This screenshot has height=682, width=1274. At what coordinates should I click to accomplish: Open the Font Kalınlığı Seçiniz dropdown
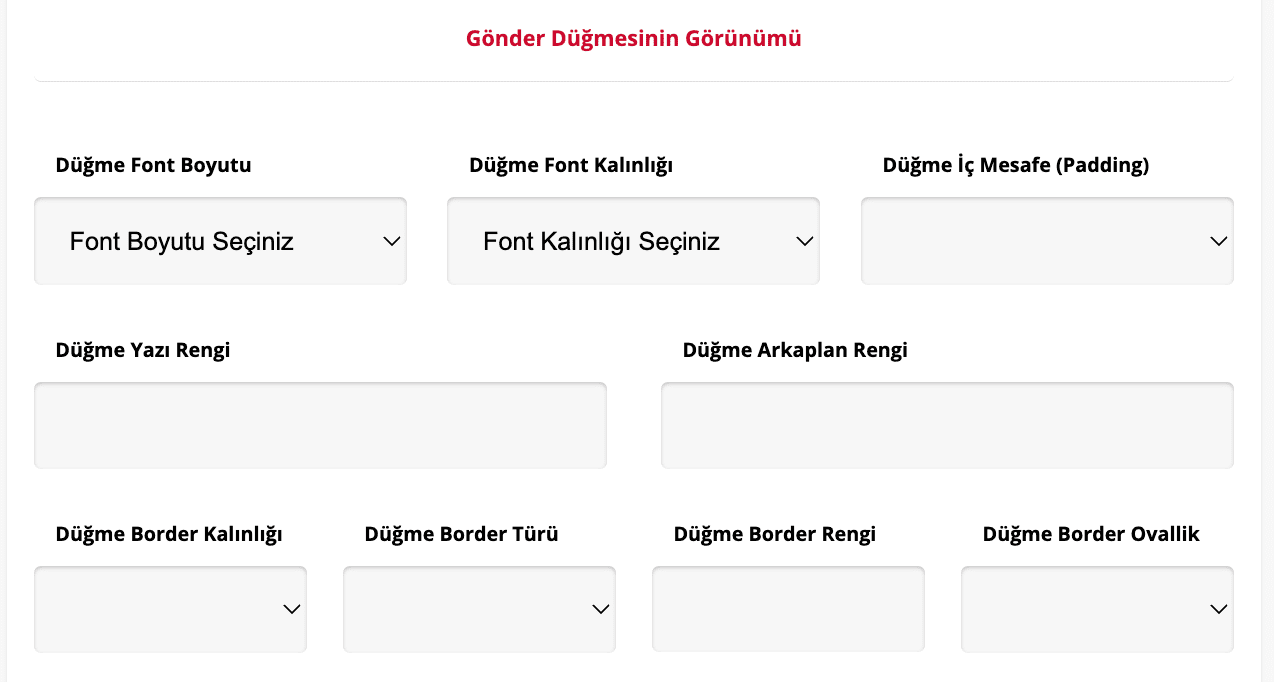pyautogui.click(x=633, y=240)
